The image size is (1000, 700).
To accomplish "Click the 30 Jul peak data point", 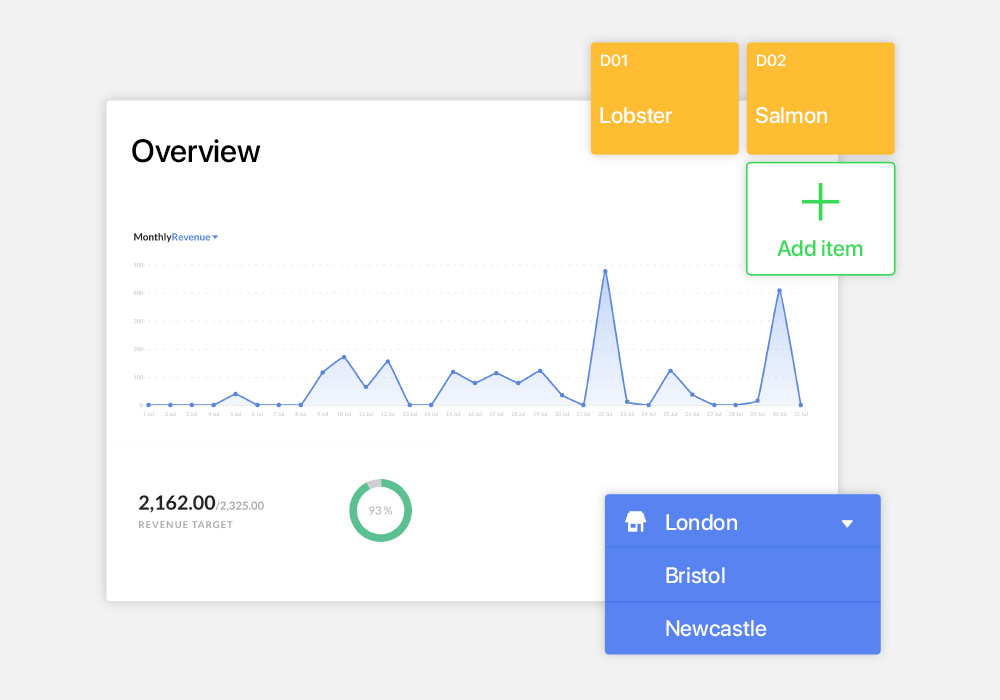I will click(x=779, y=291).
